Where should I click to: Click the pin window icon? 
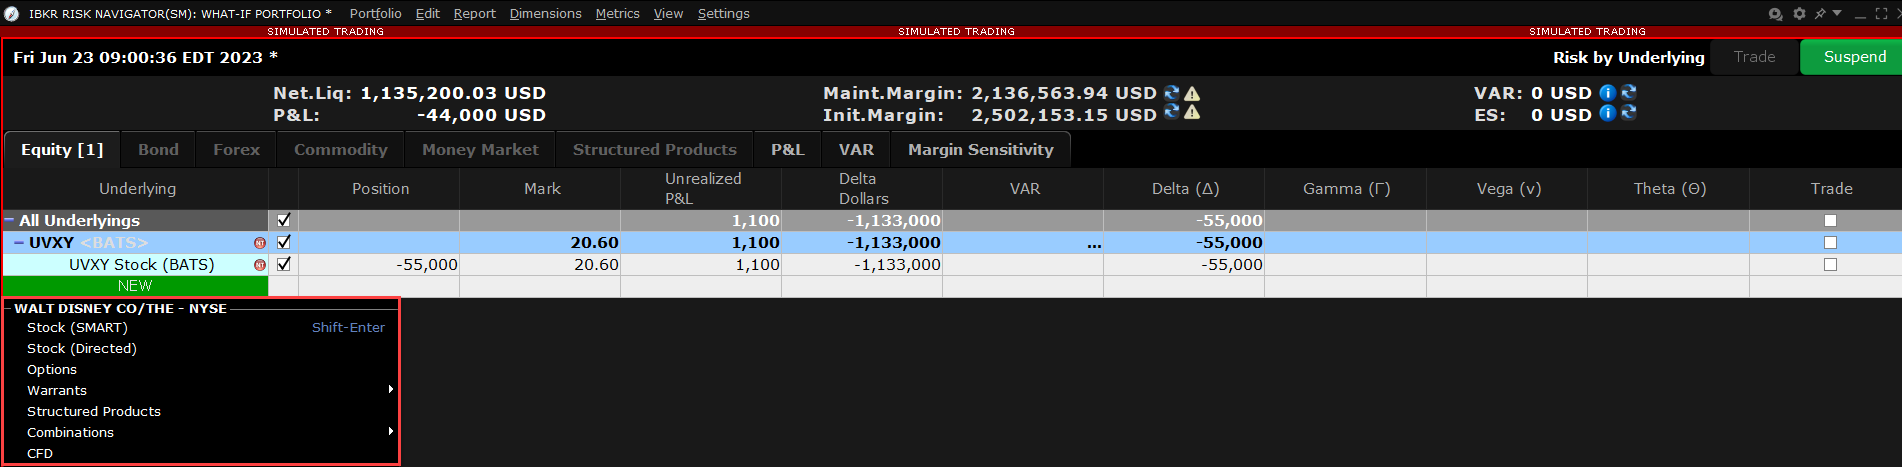tap(1820, 14)
